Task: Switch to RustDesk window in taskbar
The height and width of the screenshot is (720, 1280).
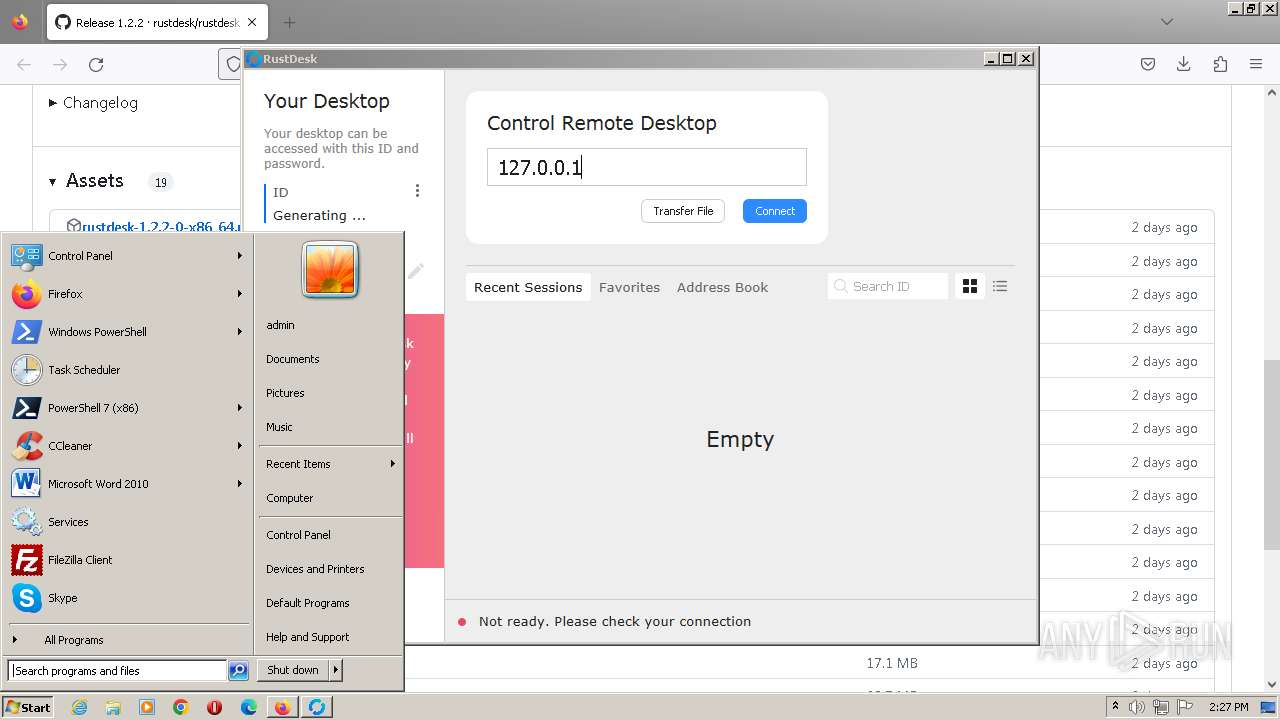Action: tap(317, 707)
